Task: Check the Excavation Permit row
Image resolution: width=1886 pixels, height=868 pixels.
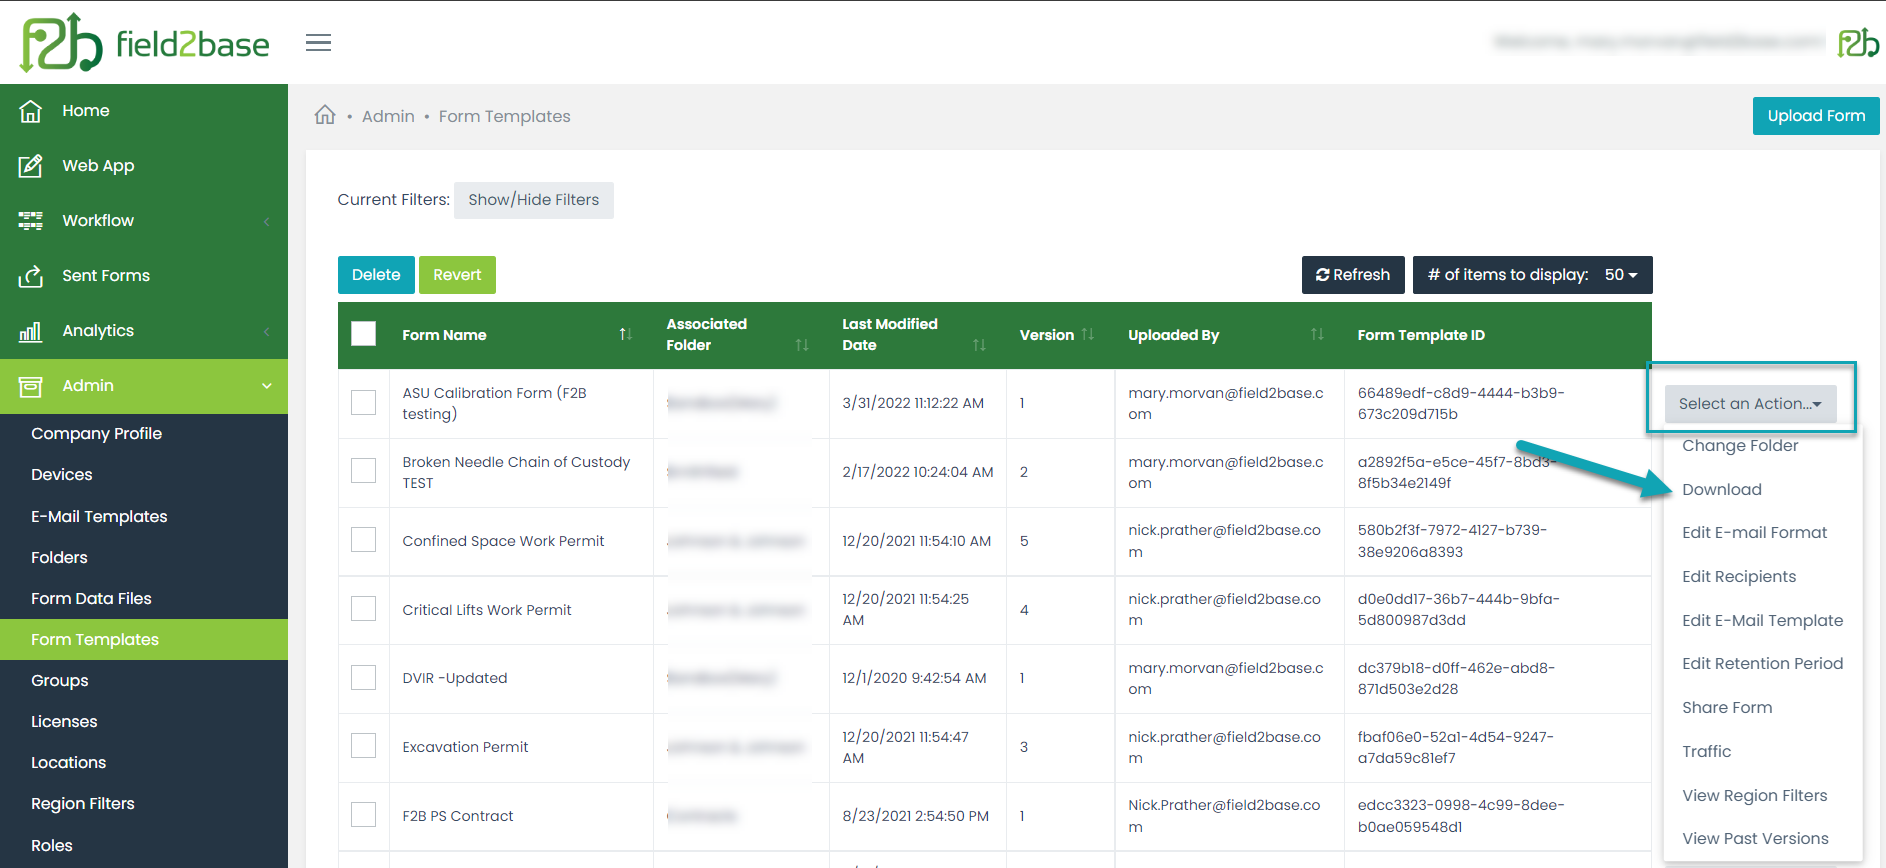Action: (364, 746)
